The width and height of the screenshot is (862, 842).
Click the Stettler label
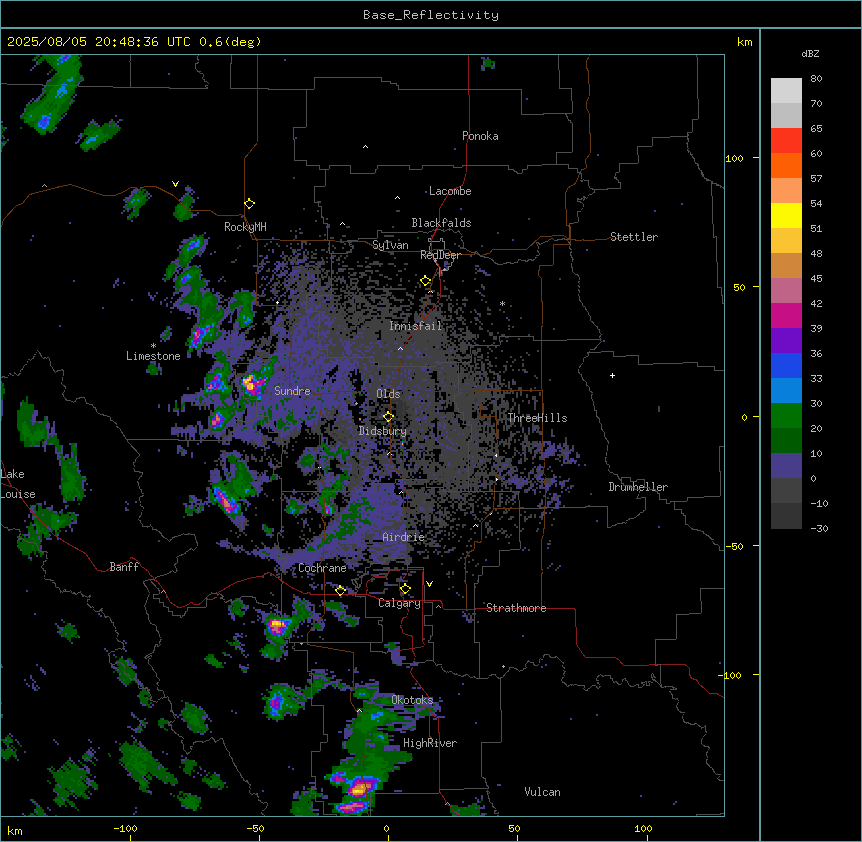click(x=634, y=237)
